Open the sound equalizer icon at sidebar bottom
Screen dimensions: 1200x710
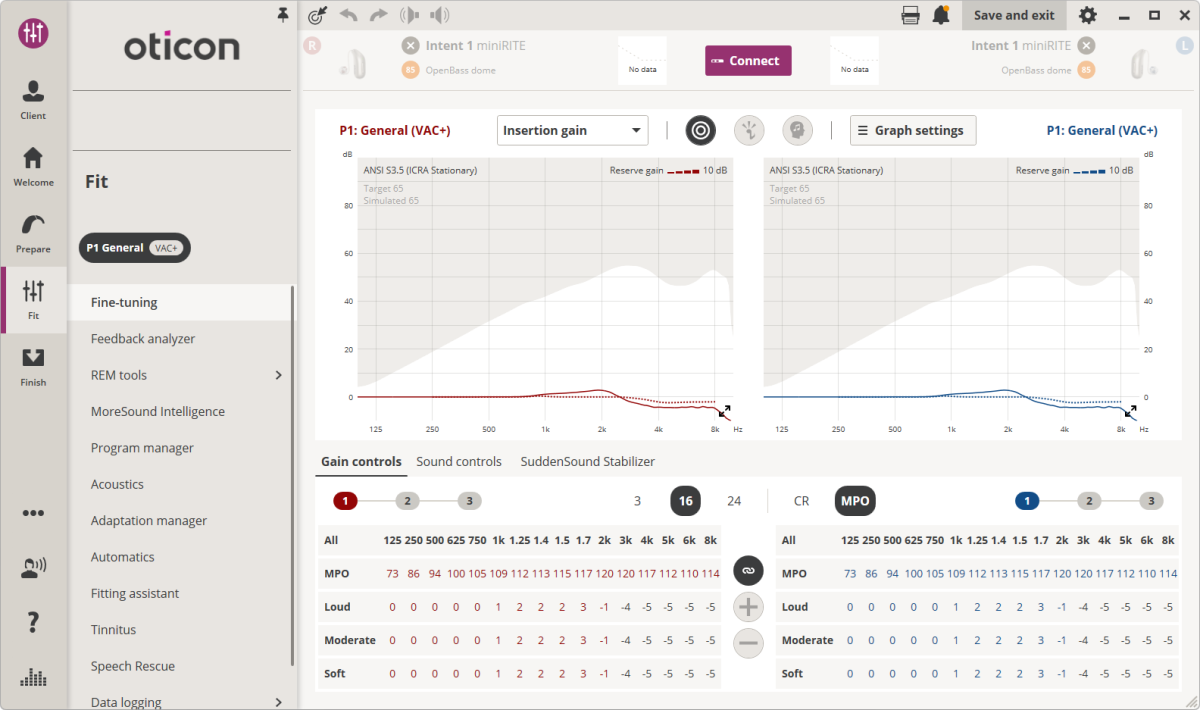pos(33,678)
